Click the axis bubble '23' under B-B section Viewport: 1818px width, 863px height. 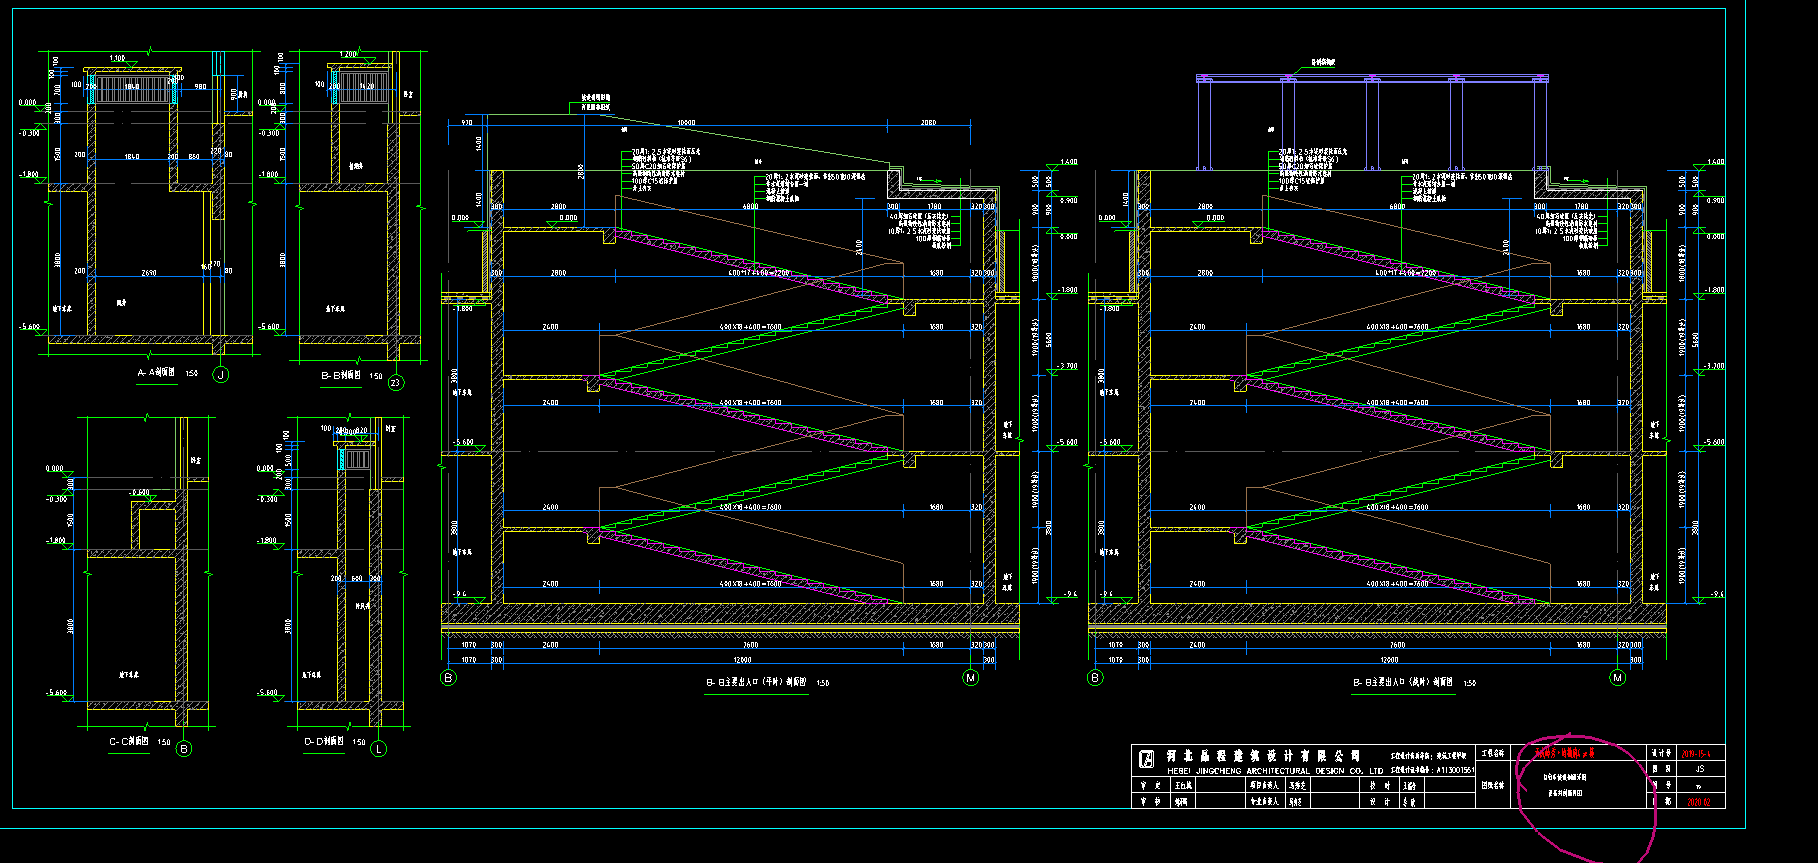pos(396,382)
